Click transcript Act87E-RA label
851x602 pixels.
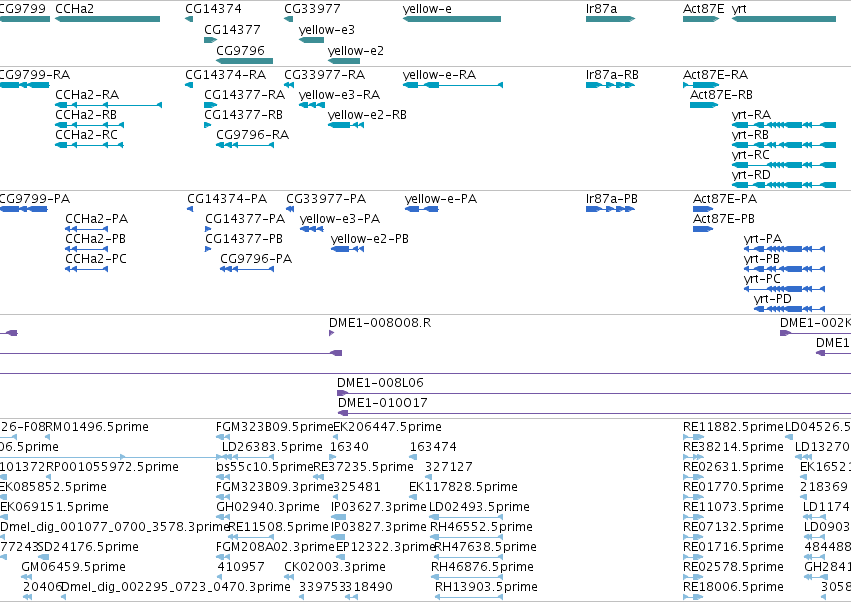[x=715, y=74]
